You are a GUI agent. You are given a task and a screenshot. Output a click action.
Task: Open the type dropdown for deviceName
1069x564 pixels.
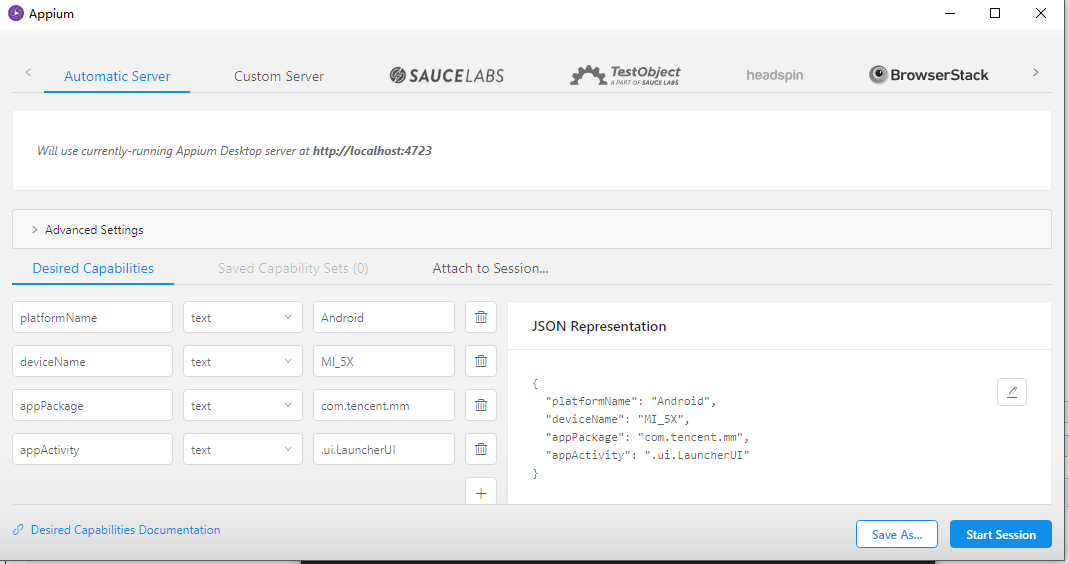coord(243,361)
